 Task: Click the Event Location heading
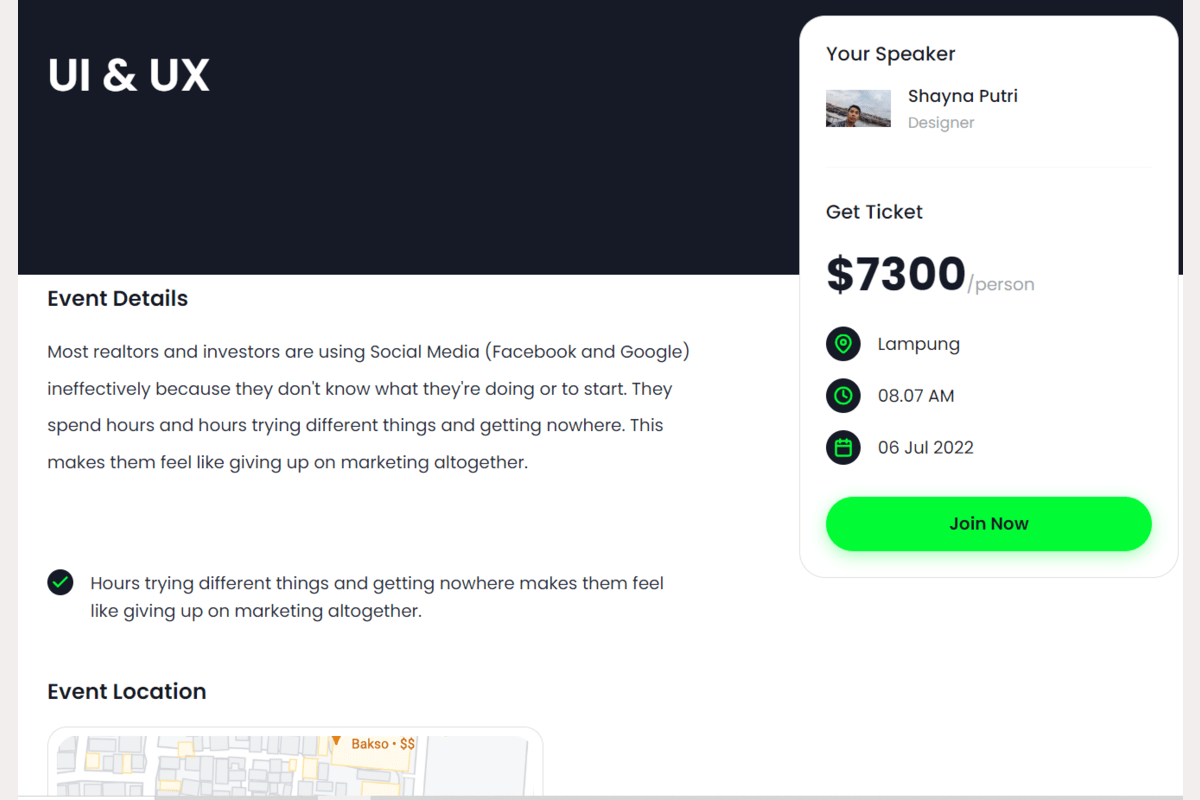127,691
